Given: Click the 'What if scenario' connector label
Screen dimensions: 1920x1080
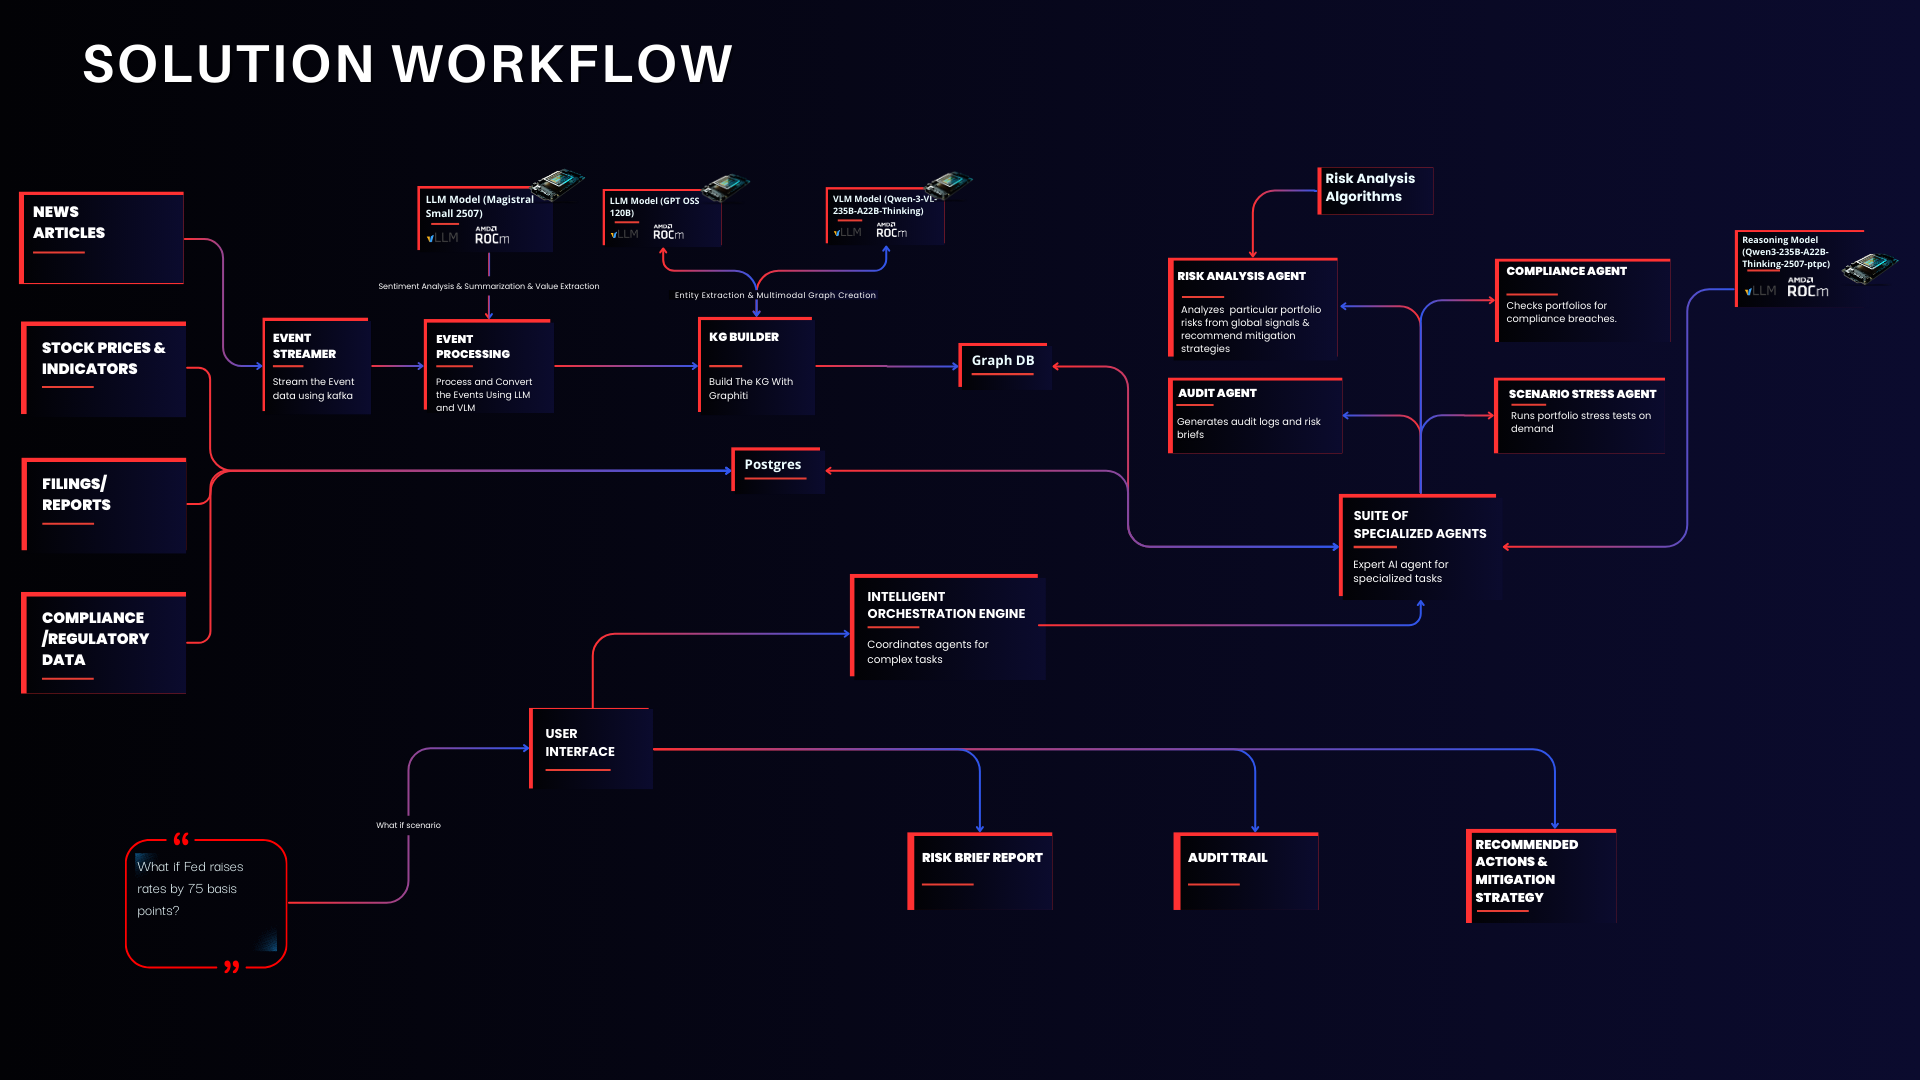Looking at the screenshot, I should click(408, 825).
